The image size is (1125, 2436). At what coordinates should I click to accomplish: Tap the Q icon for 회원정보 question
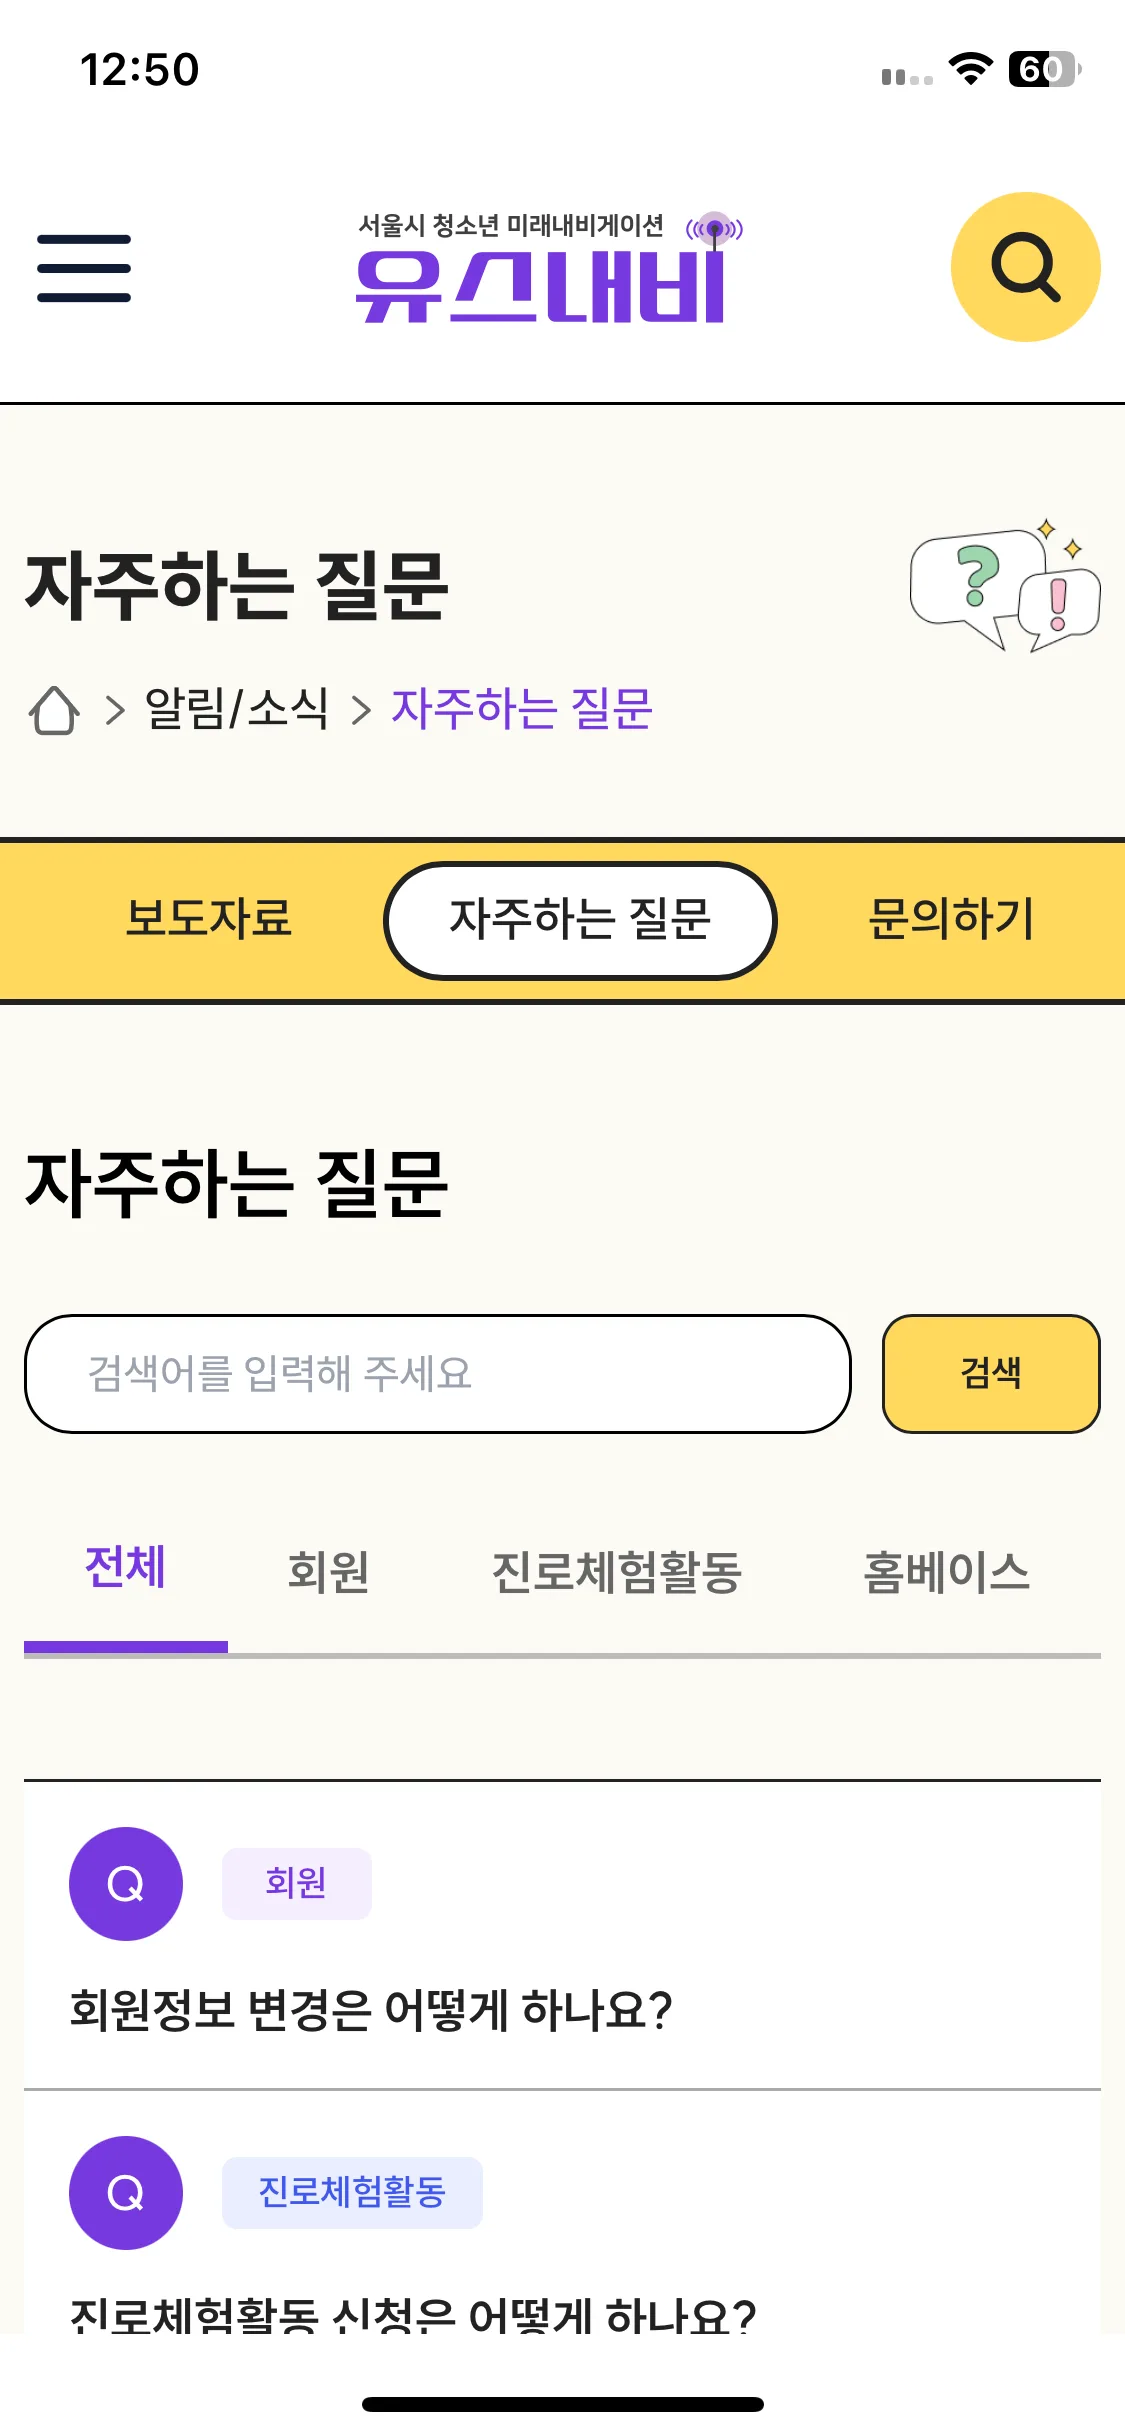126,1884
